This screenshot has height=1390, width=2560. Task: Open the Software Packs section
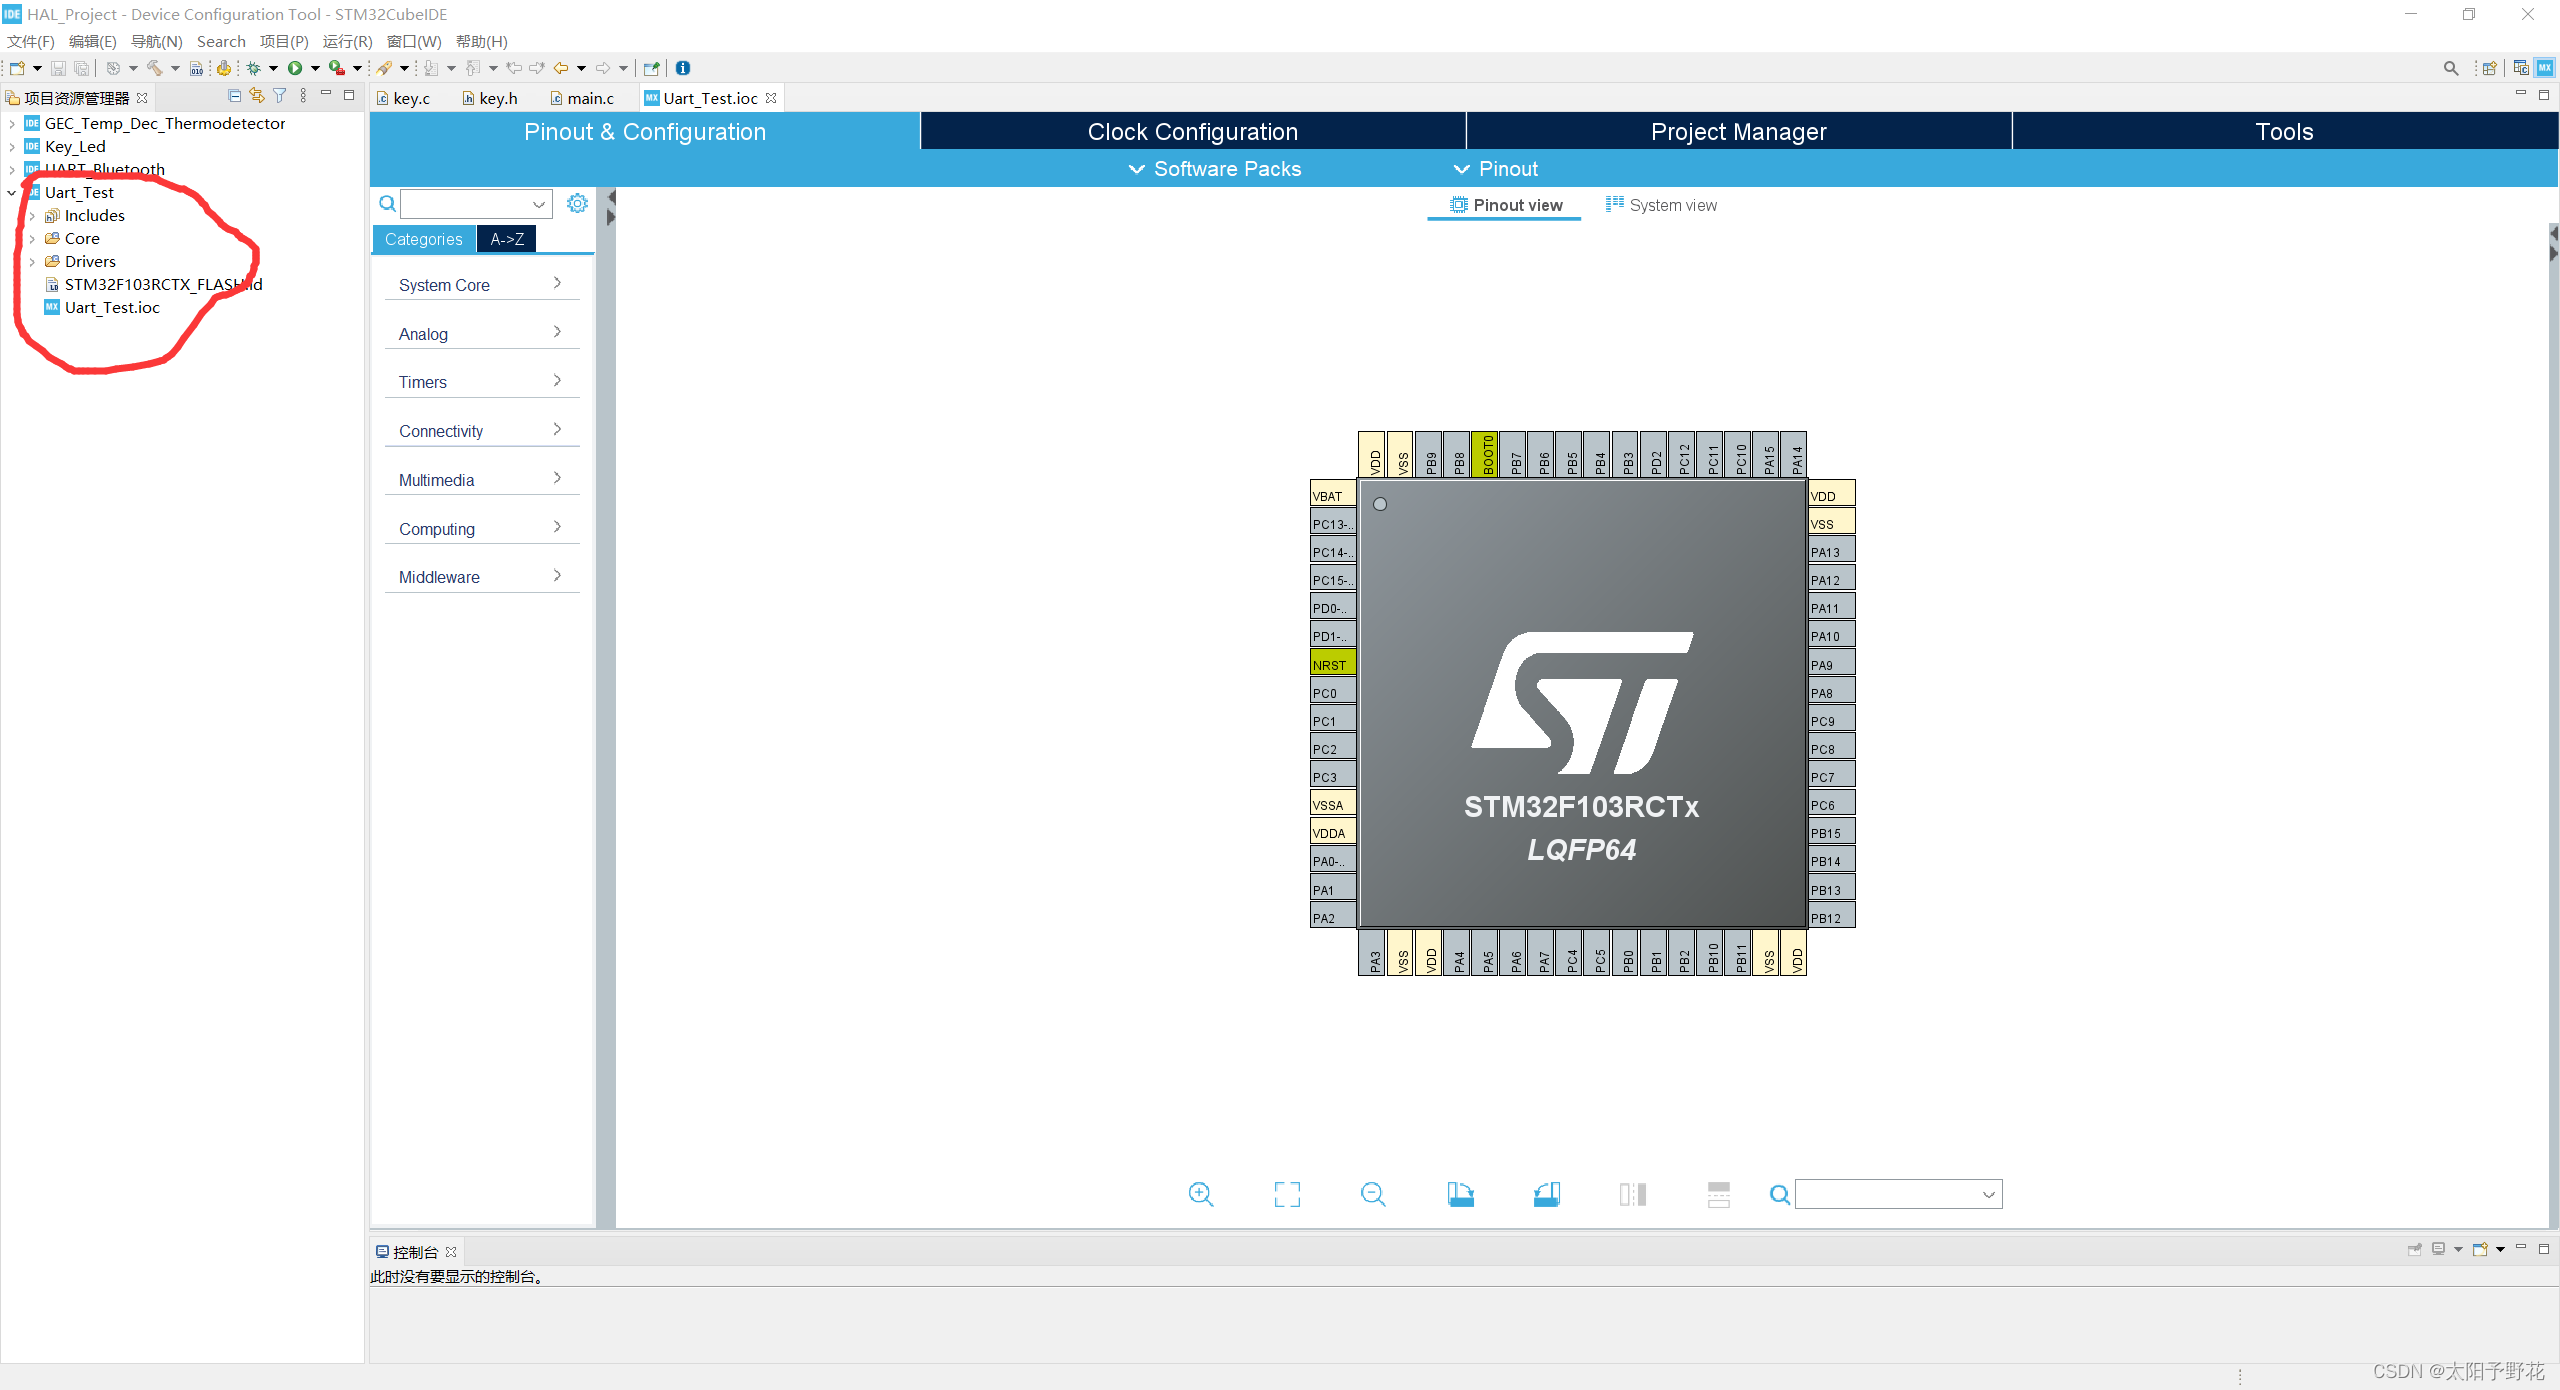1215,168
